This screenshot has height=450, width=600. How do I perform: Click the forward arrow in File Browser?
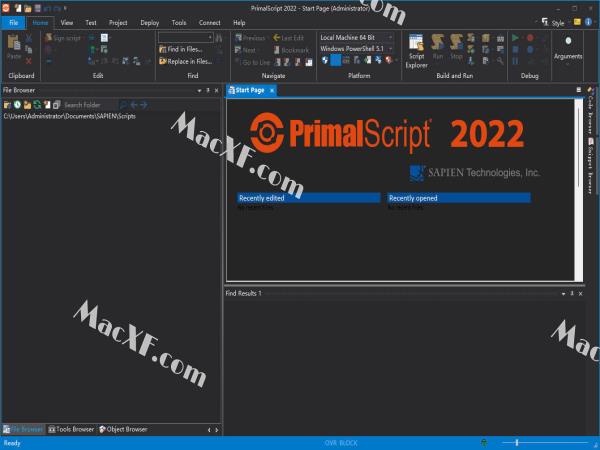tap(143, 104)
